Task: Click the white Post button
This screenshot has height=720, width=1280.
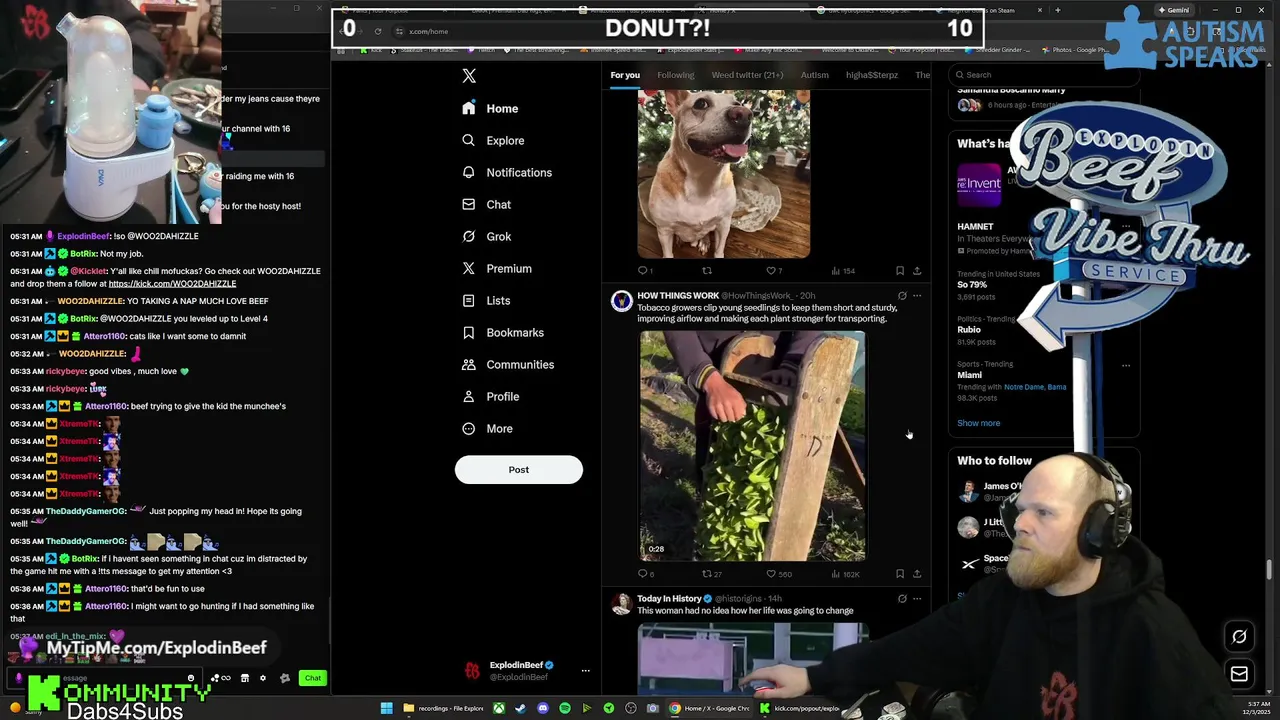Action: click(x=518, y=469)
